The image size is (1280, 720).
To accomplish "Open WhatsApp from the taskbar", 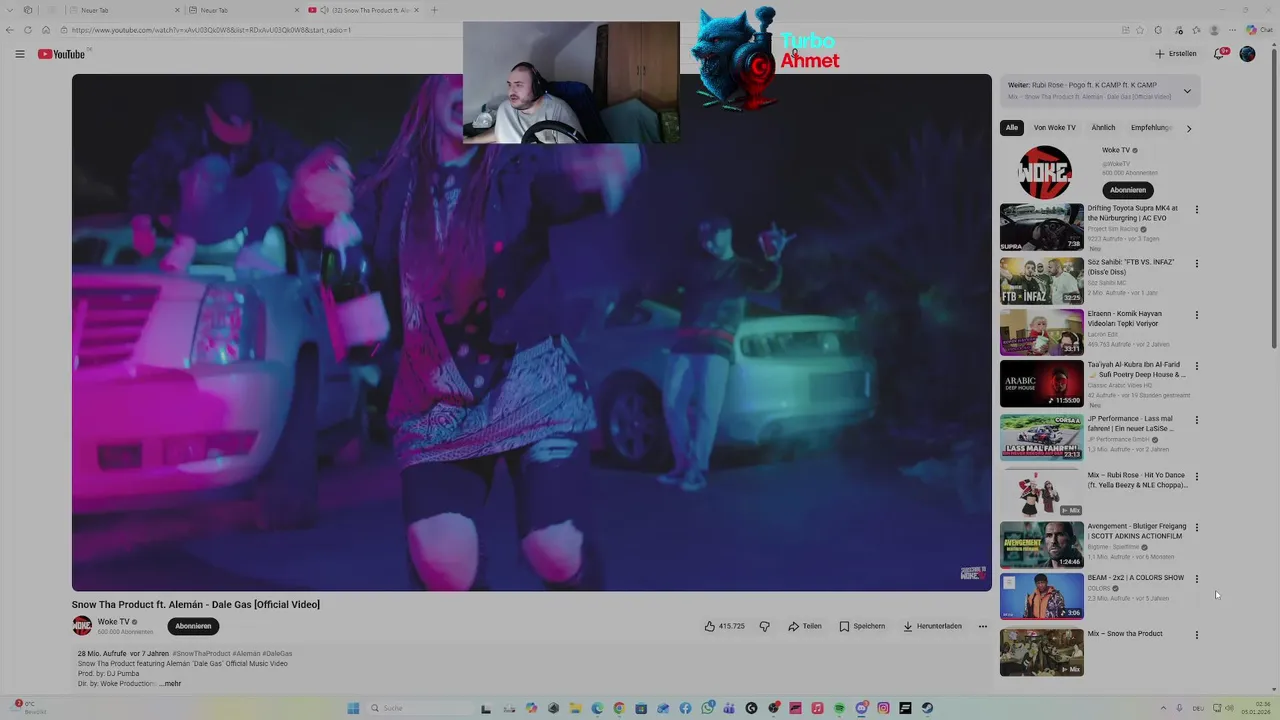I will click(707, 708).
